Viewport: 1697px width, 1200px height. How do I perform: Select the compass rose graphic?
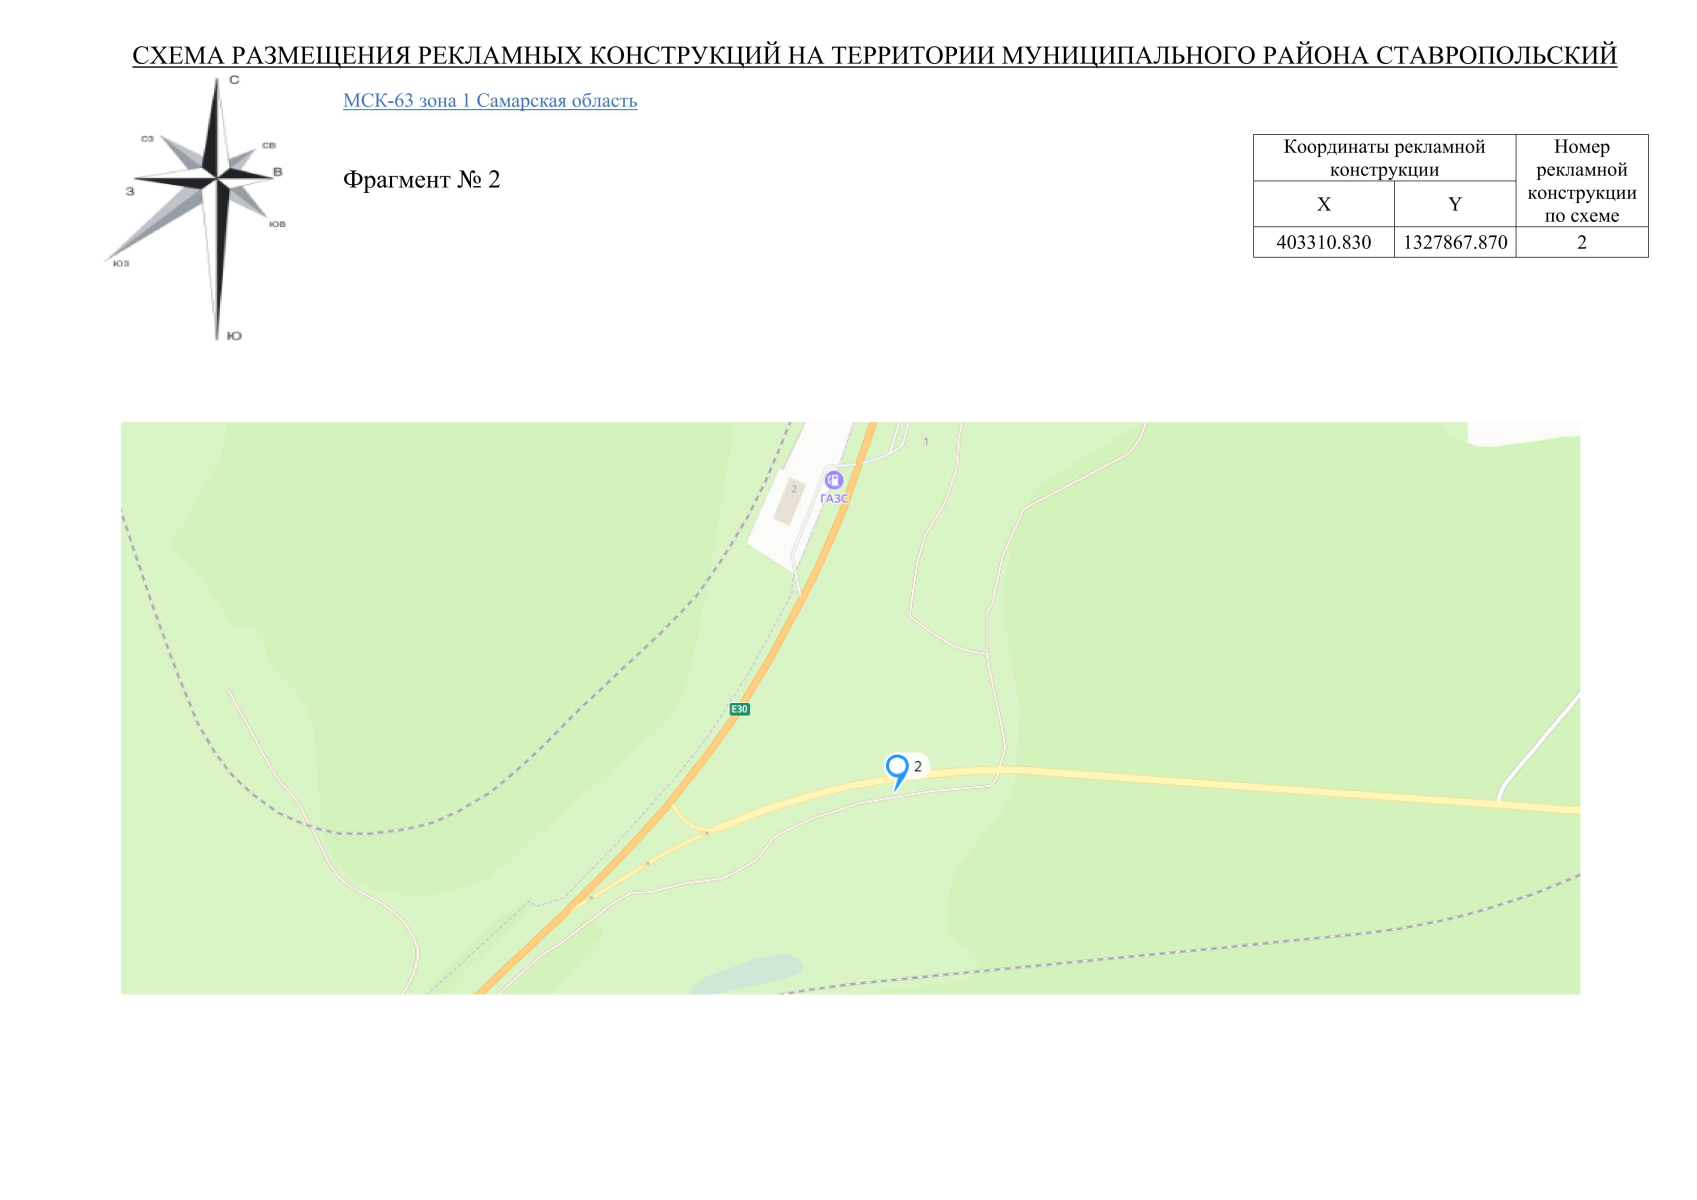(x=218, y=178)
